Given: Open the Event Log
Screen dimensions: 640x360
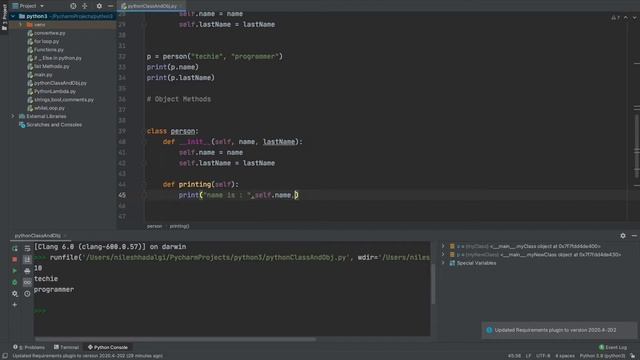Looking at the screenshot, I should (613, 347).
